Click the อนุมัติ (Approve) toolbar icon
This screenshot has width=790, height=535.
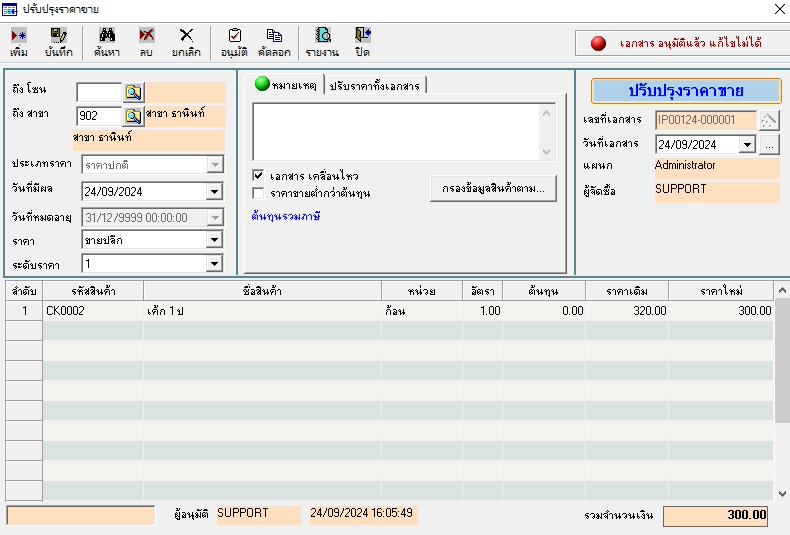click(234, 40)
